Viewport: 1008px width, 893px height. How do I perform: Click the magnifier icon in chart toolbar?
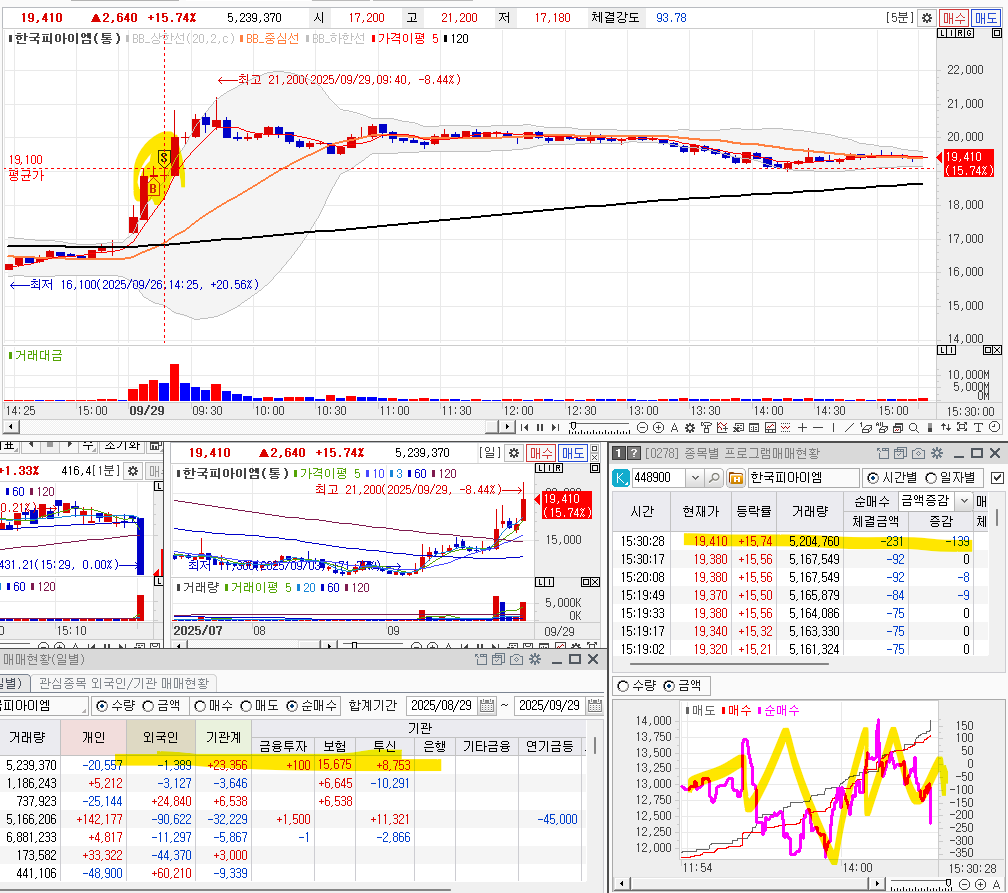914,428
